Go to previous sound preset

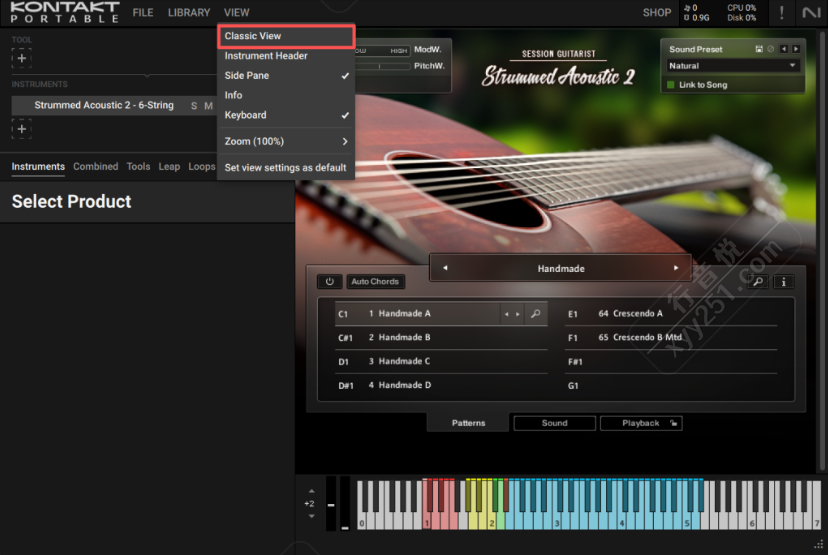(x=784, y=49)
